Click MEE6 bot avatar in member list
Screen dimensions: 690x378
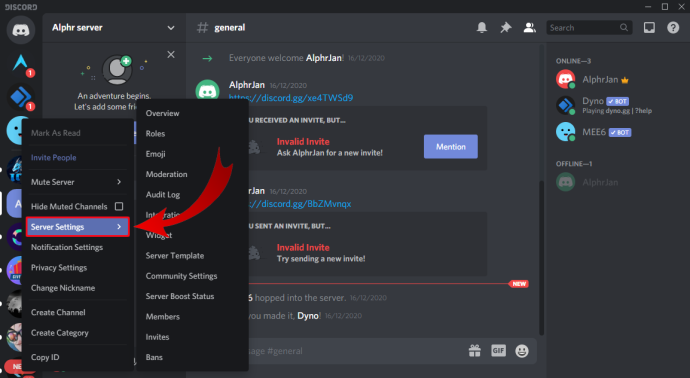coord(565,132)
